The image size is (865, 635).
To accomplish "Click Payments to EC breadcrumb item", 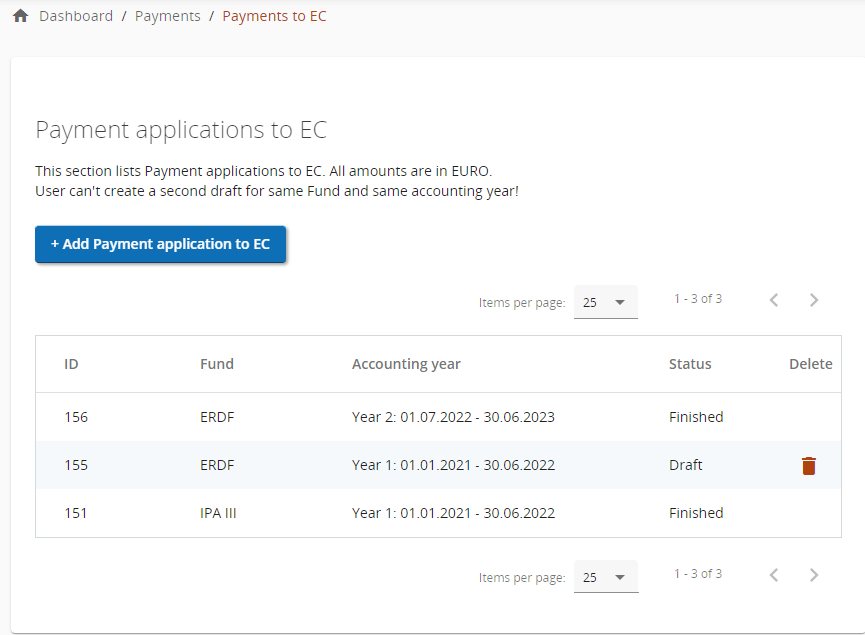I will 274,16.
